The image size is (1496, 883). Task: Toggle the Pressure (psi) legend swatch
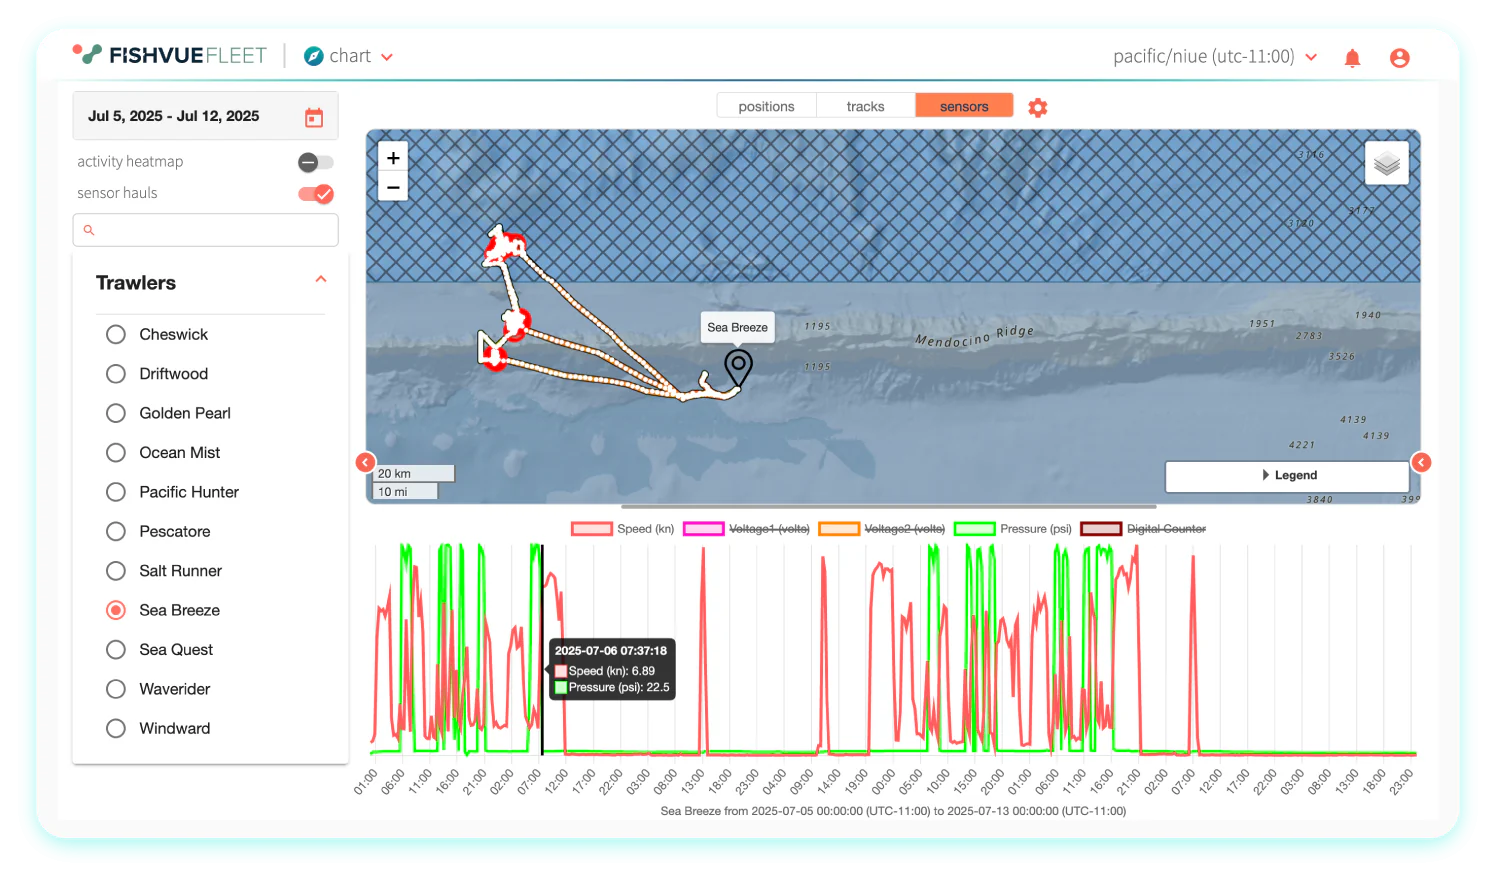point(974,529)
